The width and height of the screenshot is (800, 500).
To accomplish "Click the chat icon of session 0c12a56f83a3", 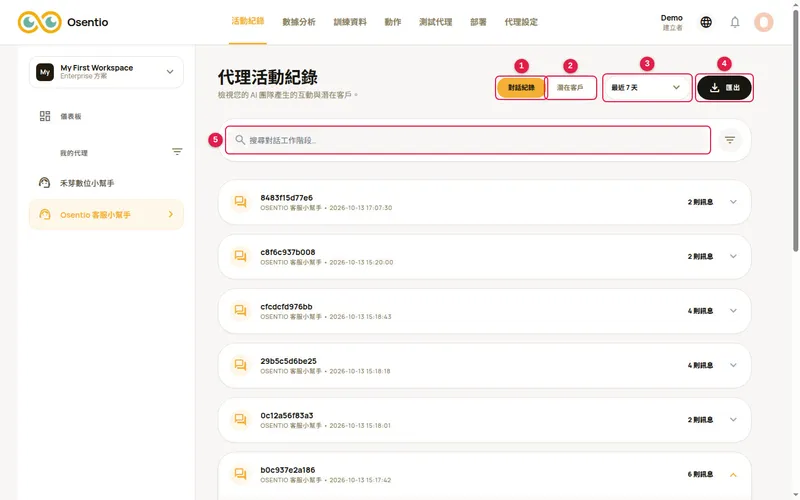I will [x=240, y=419].
